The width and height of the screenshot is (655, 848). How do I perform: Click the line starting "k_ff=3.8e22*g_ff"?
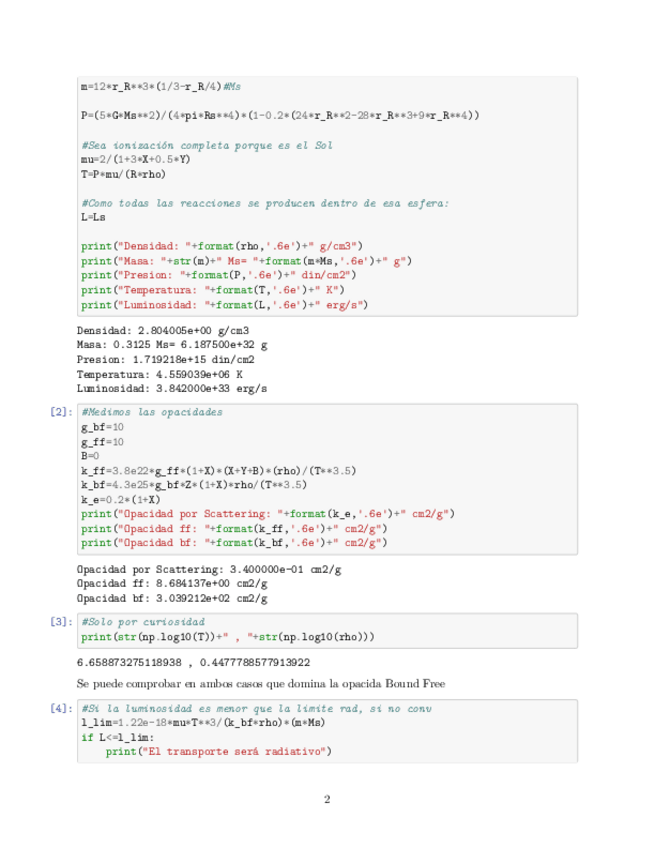click(x=219, y=471)
